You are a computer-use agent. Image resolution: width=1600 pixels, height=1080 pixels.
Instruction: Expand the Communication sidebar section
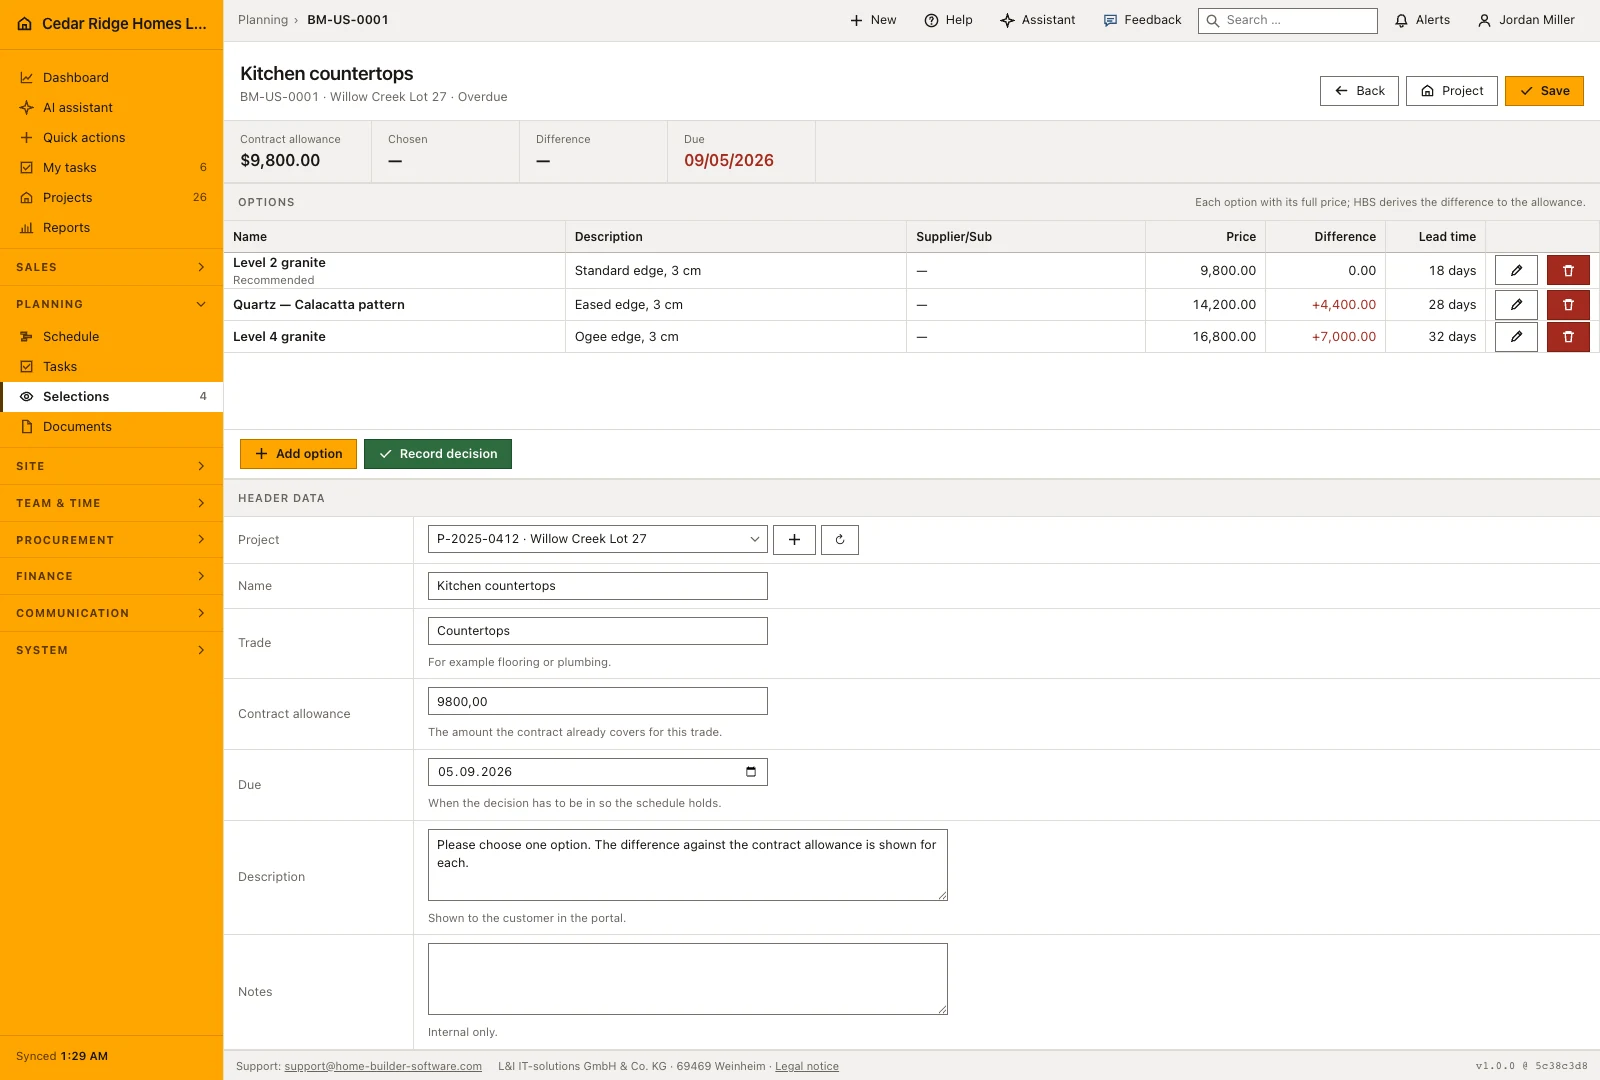[x=111, y=613]
